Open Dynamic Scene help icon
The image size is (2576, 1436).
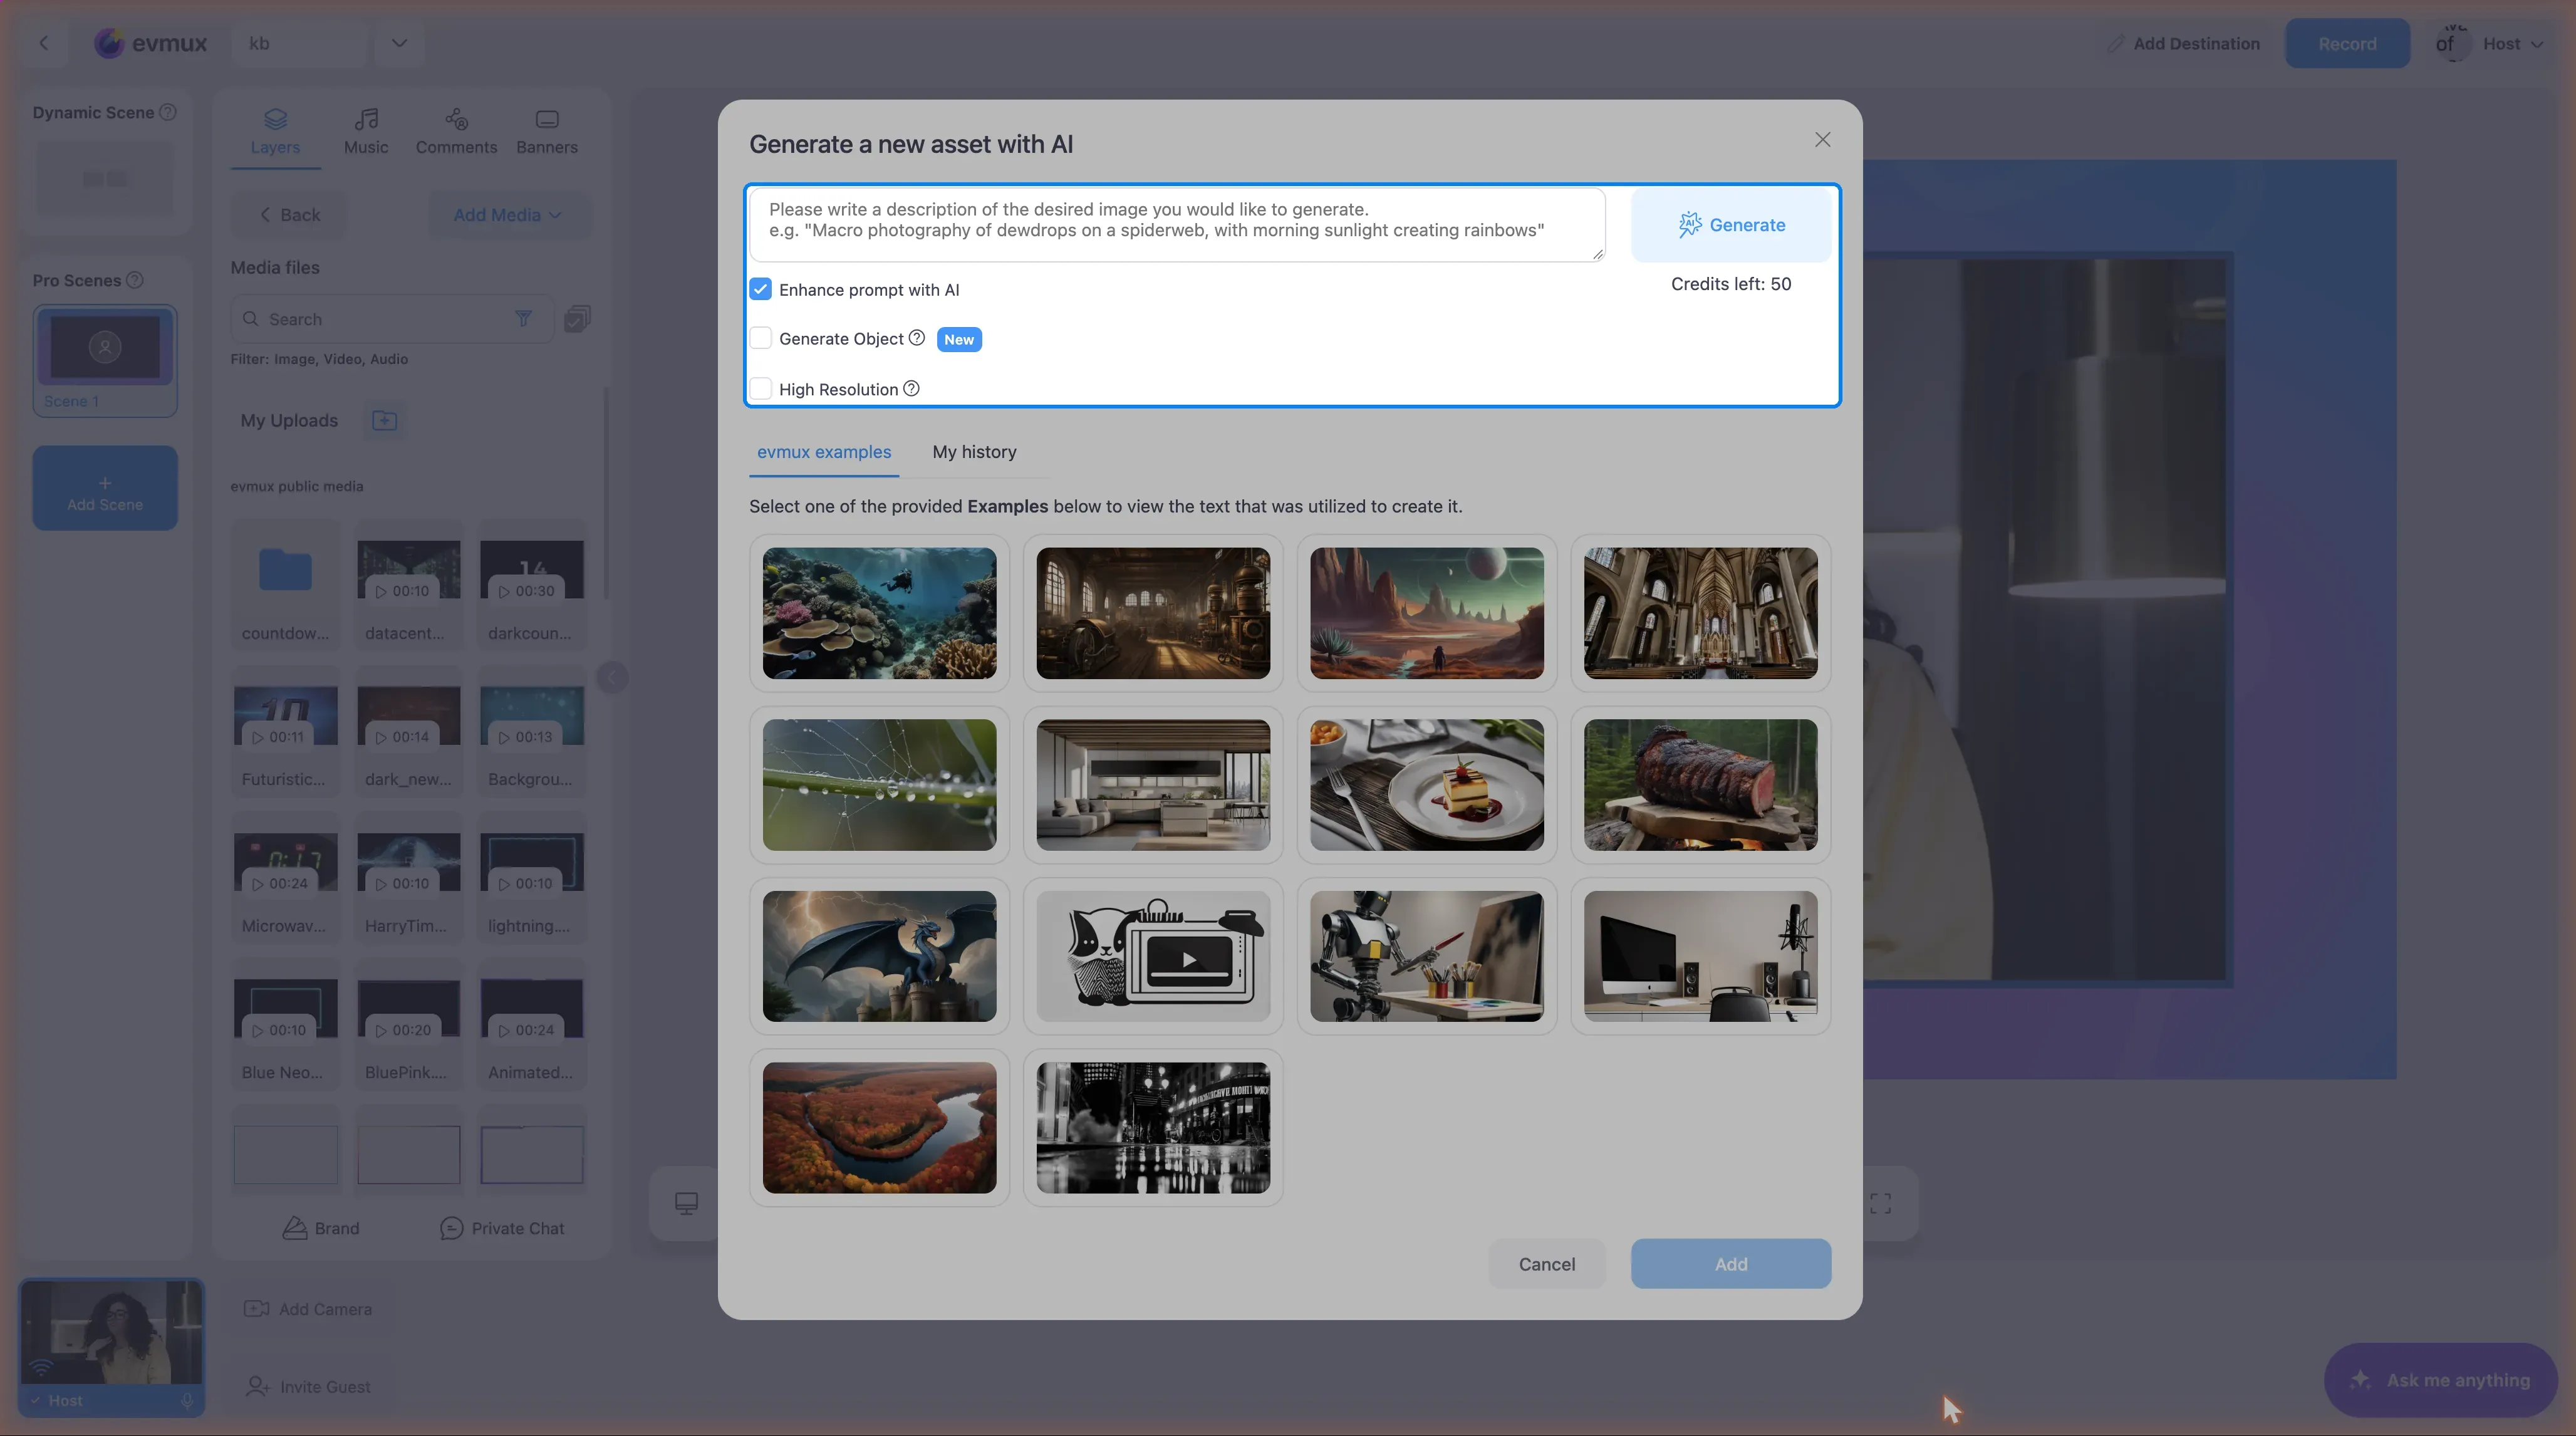click(x=168, y=112)
